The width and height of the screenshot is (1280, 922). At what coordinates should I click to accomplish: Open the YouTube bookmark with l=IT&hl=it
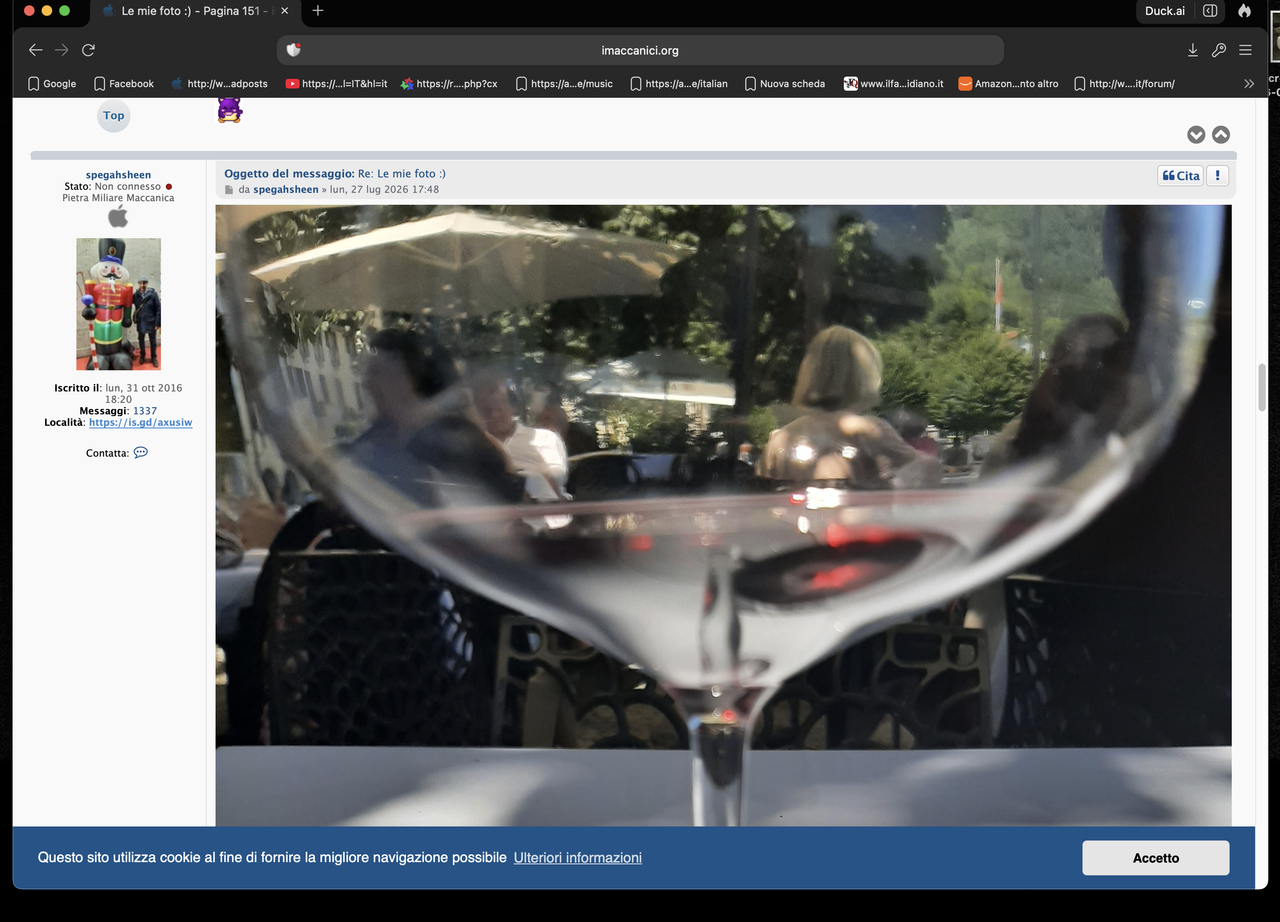pyautogui.click(x=337, y=84)
